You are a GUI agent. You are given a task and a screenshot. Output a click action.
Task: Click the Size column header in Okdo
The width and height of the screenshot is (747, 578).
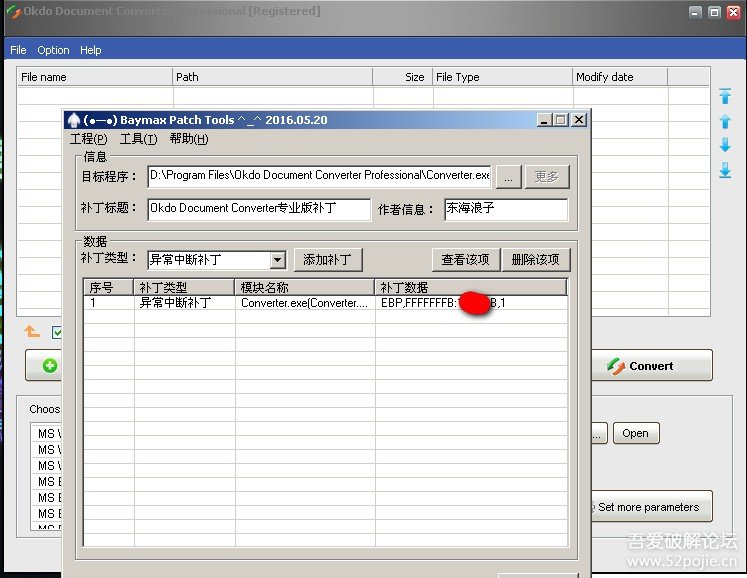coord(403,77)
